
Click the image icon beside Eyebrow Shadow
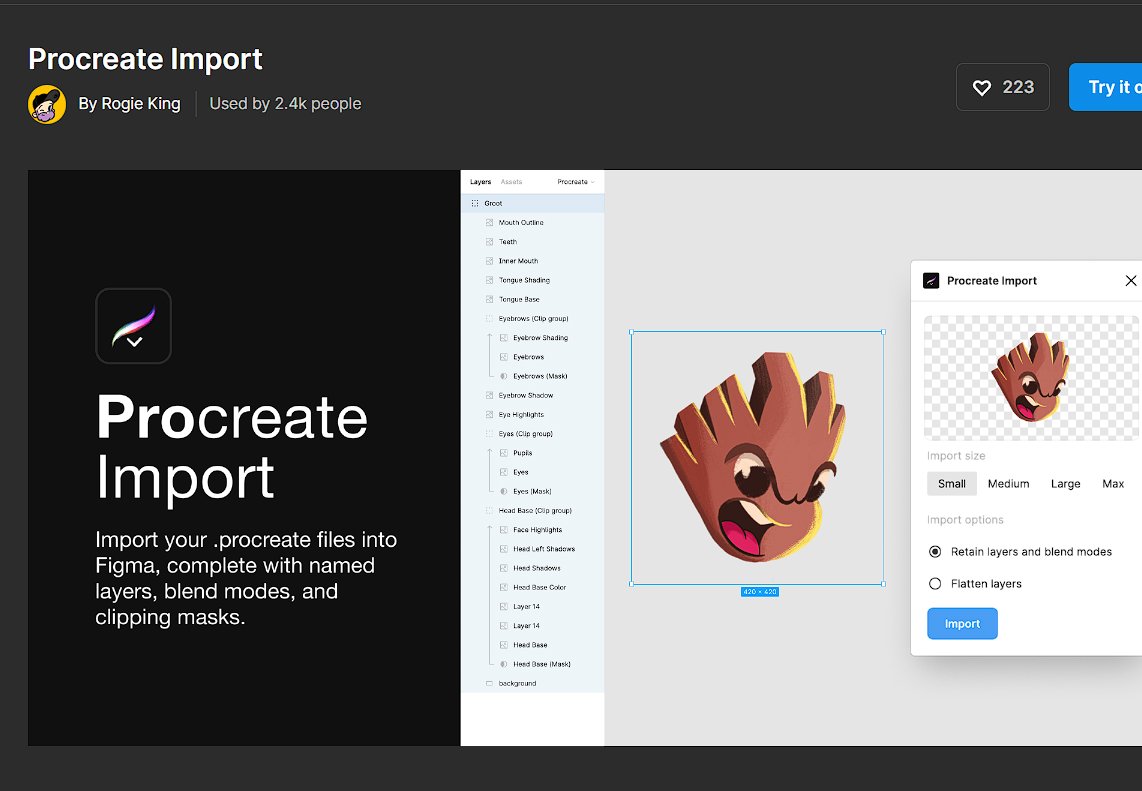(x=489, y=396)
